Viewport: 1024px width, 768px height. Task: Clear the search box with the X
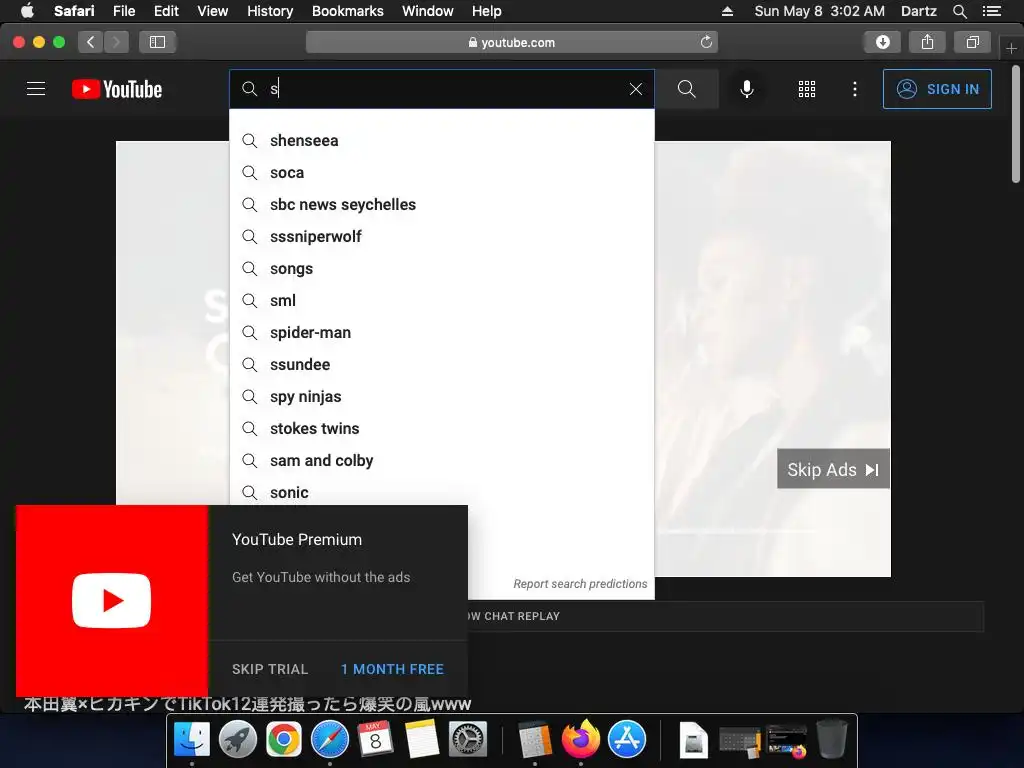point(635,89)
